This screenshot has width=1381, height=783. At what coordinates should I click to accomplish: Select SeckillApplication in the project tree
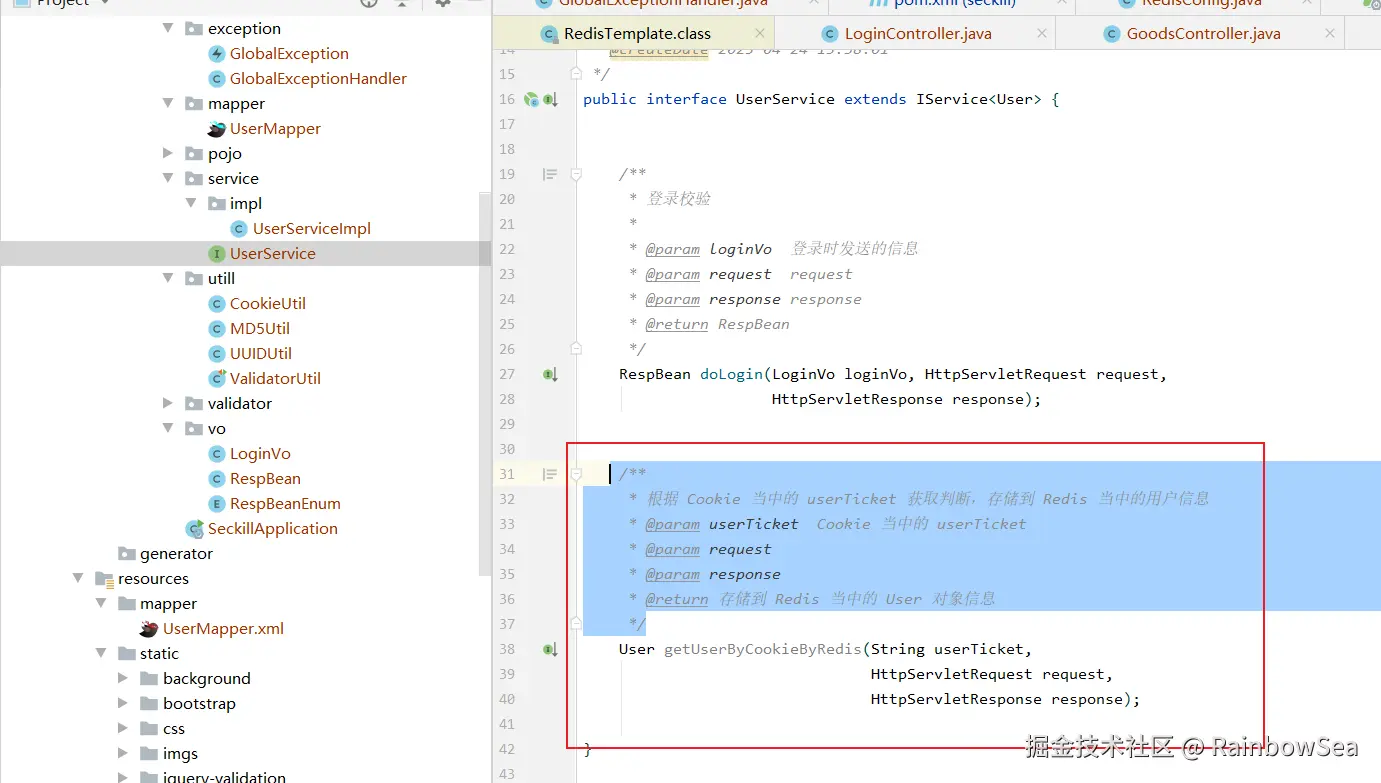point(272,529)
